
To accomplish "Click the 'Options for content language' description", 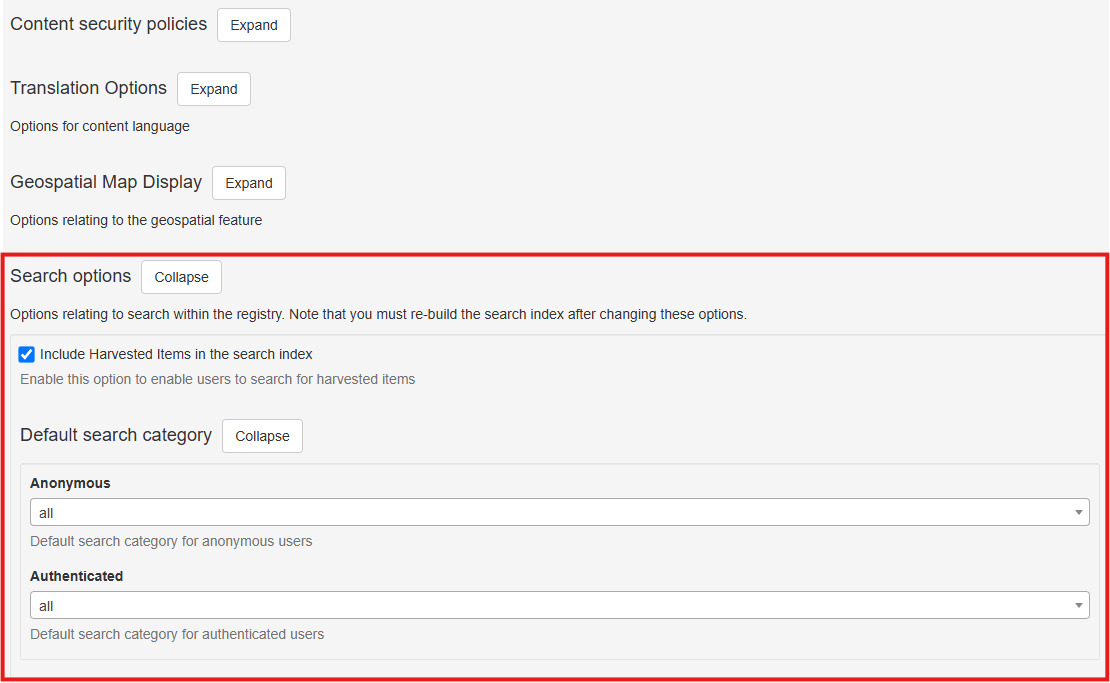I will coord(99,126).
